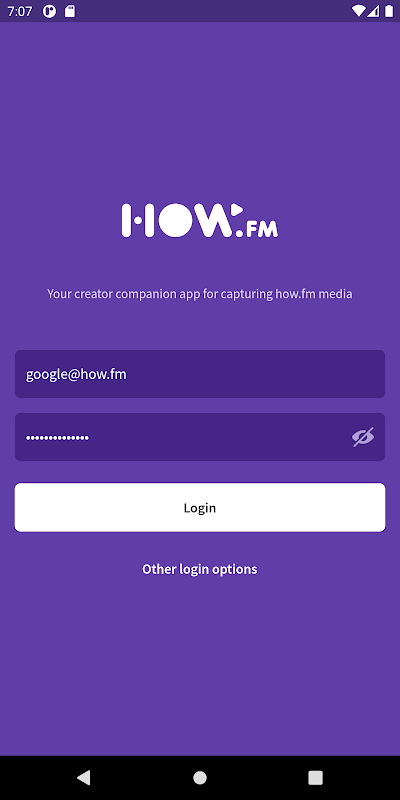
Task: Tap the 7:07 clock in status bar
Action: click(20, 11)
